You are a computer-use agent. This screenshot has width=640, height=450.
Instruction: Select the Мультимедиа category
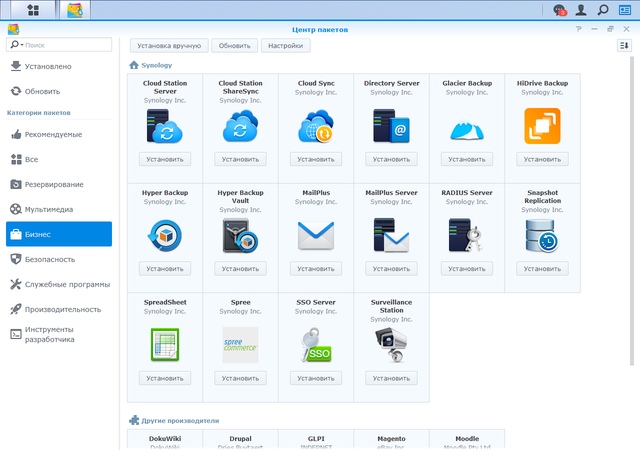click(x=59, y=209)
